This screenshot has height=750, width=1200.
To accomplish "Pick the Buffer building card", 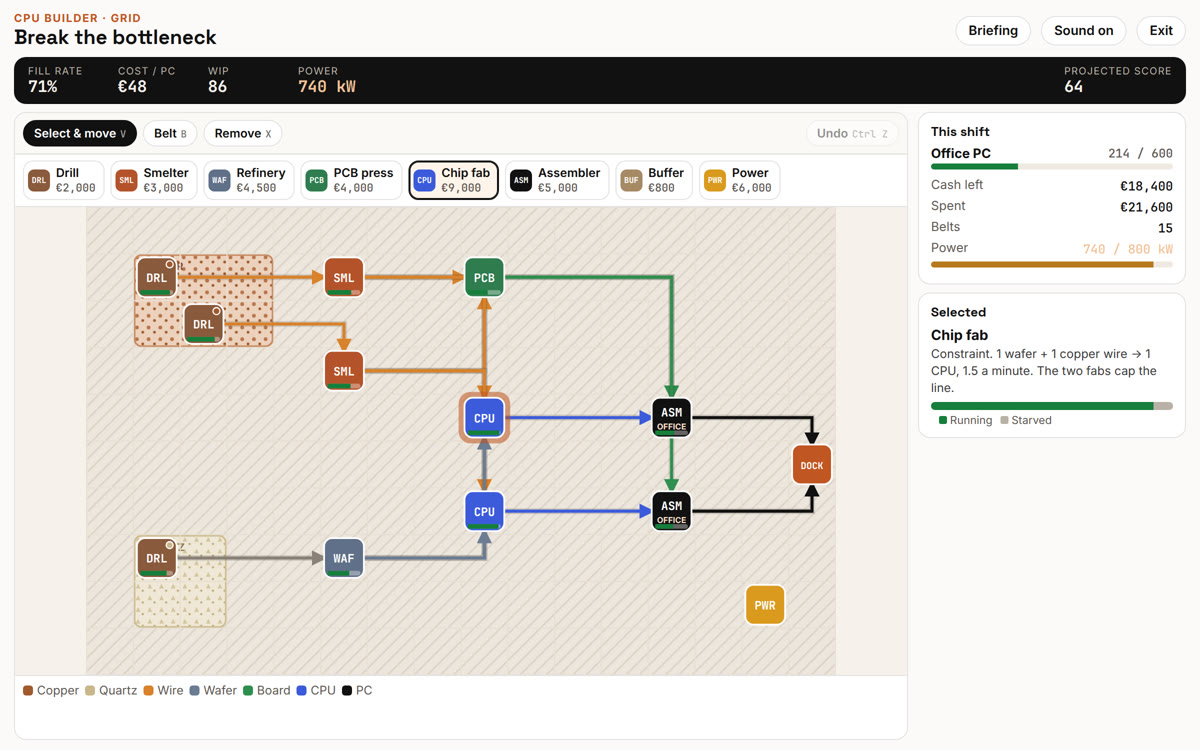I will point(654,180).
